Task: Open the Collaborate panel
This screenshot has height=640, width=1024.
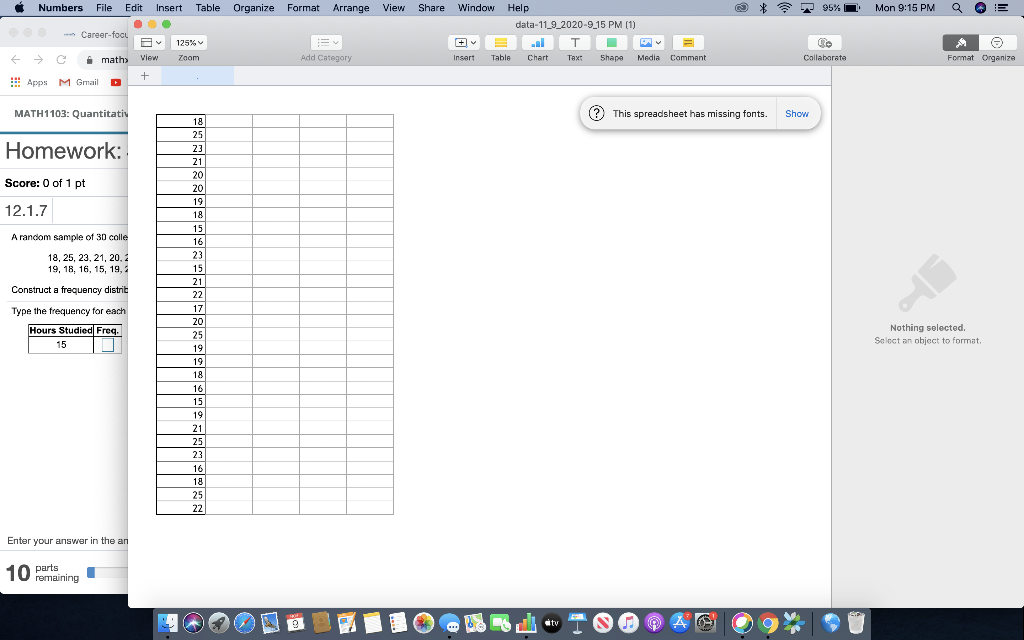Action: [823, 42]
